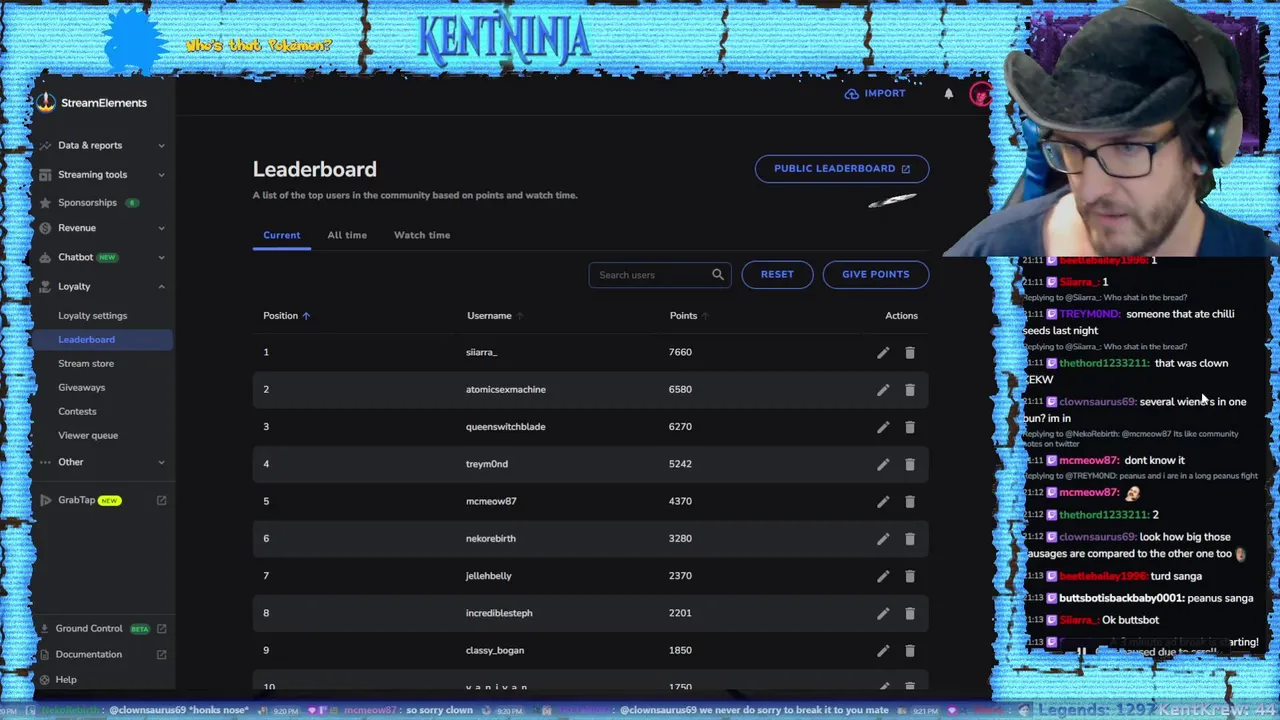Click the search magnifier icon
The width and height of the screenshot is (1280, 720).
point(717,274)
